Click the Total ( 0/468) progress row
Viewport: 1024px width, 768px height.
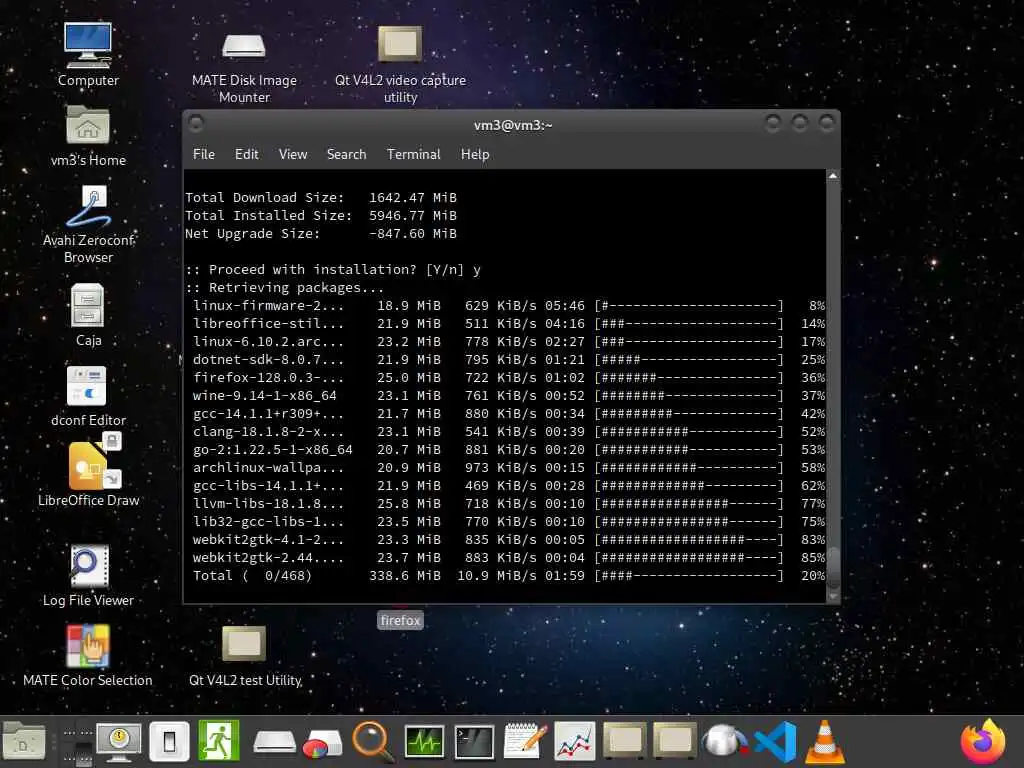pyautogui.click(x=509, y=576)
